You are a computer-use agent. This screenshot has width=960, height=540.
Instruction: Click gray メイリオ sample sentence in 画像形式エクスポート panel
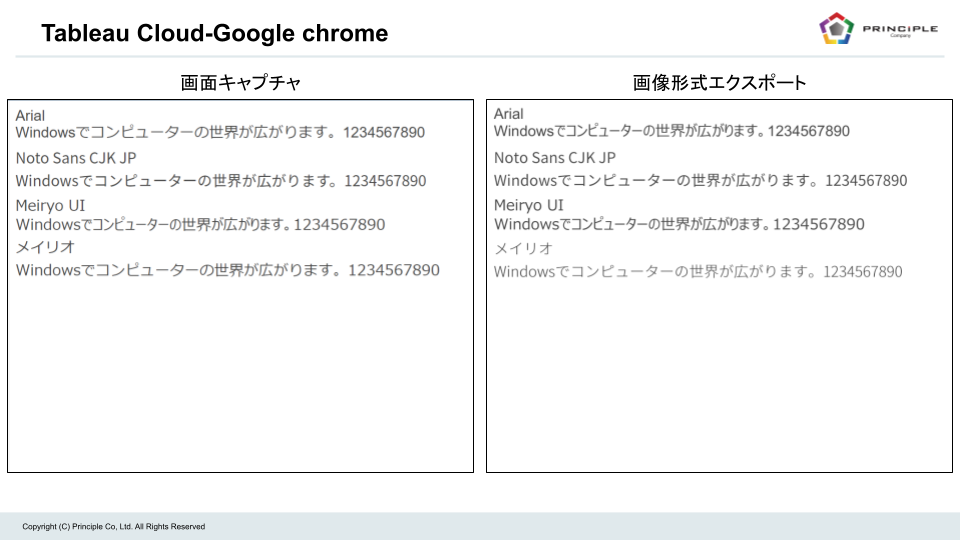pyautogui.click(x=698, y=272)
